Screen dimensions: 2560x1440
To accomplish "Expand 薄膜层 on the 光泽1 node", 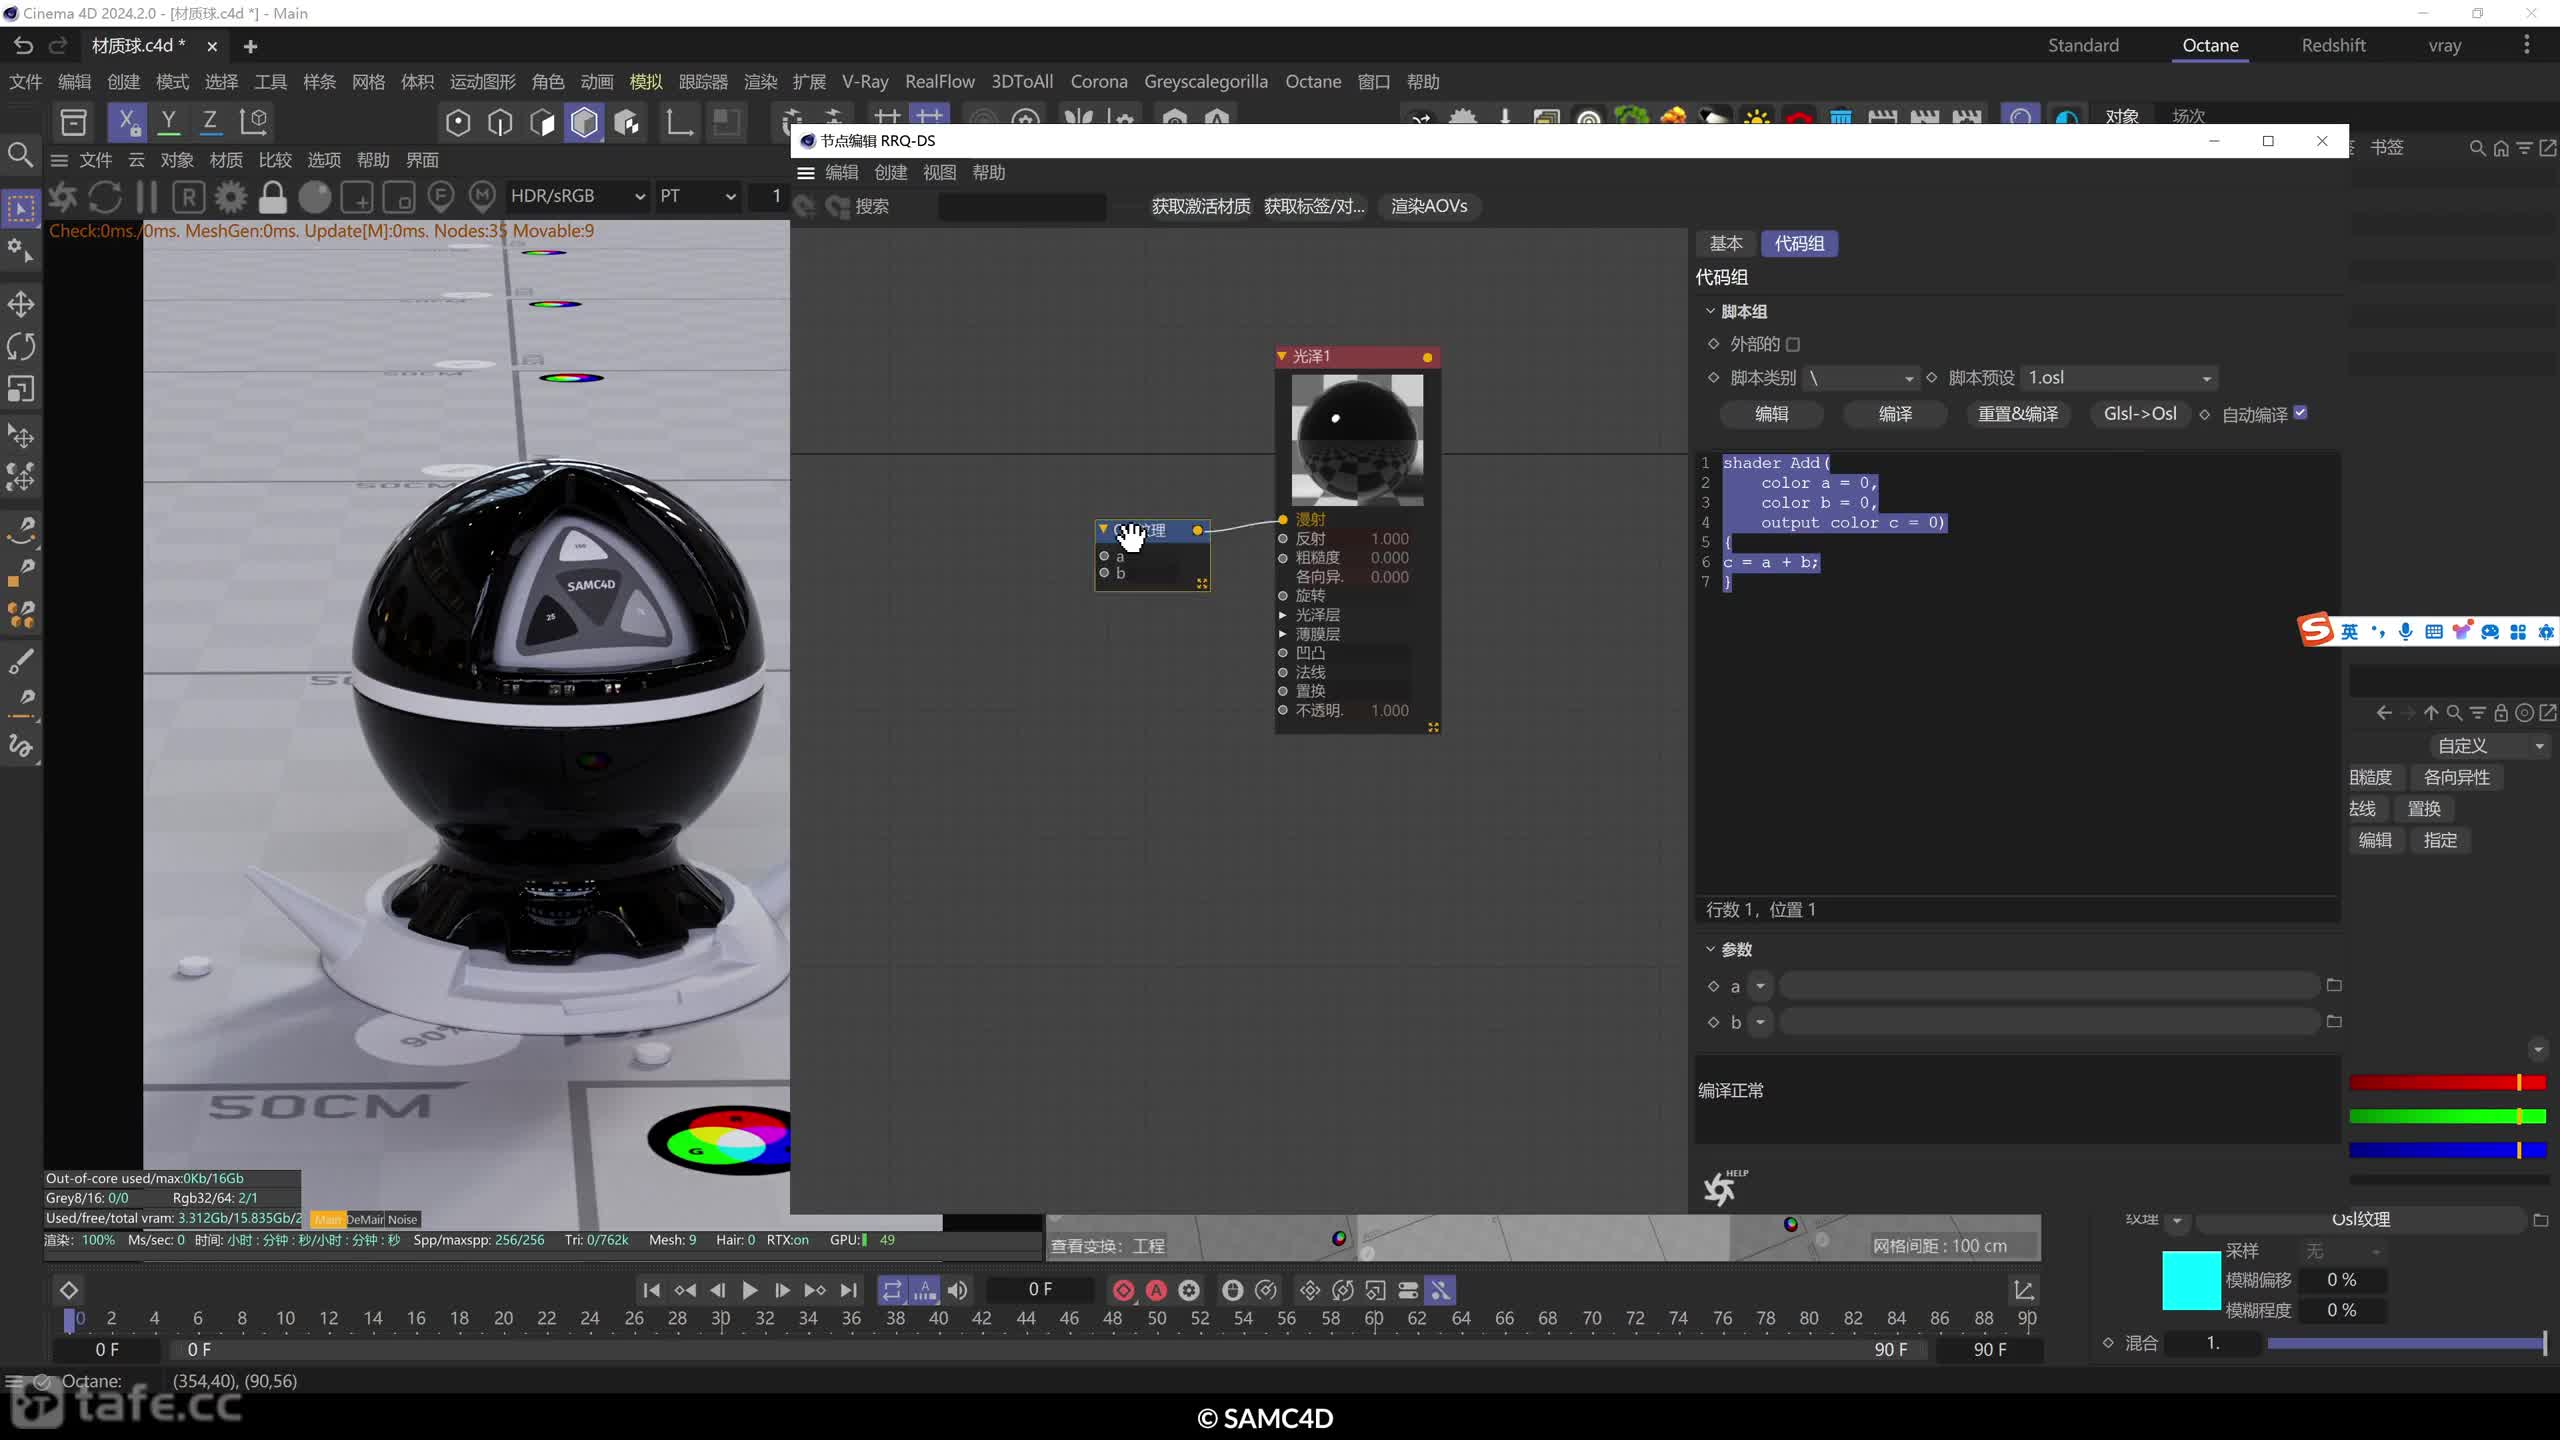I will click(x=1282, y=634).
